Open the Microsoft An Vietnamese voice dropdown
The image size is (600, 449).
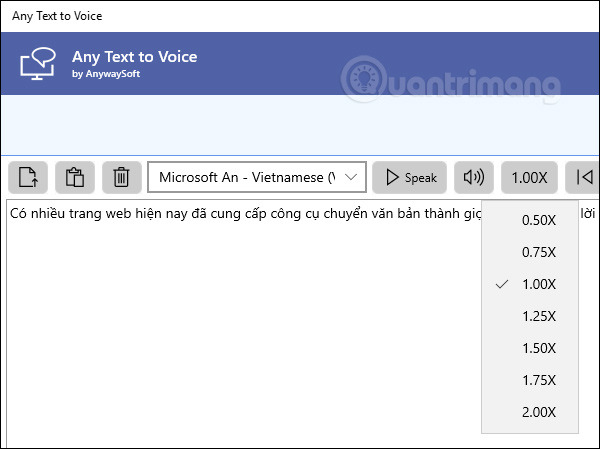(257, 177)
